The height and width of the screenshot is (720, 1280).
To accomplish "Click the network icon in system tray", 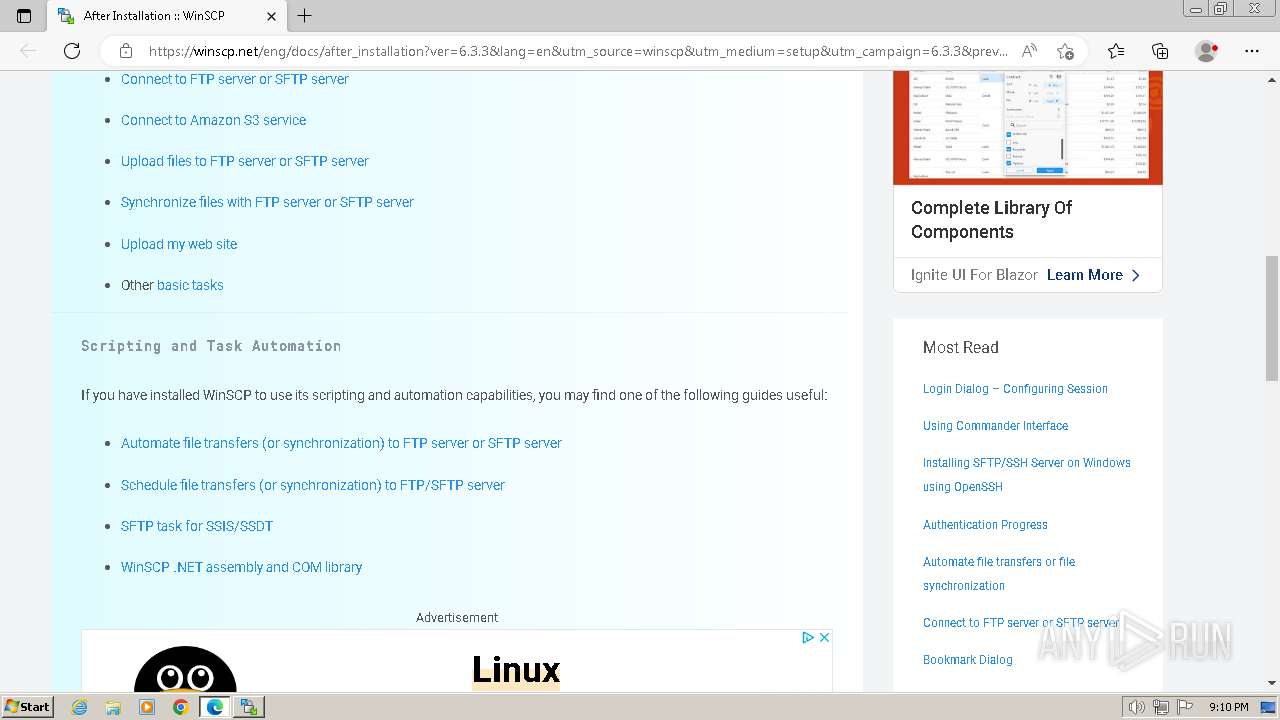I will [x=1161, y=707].
